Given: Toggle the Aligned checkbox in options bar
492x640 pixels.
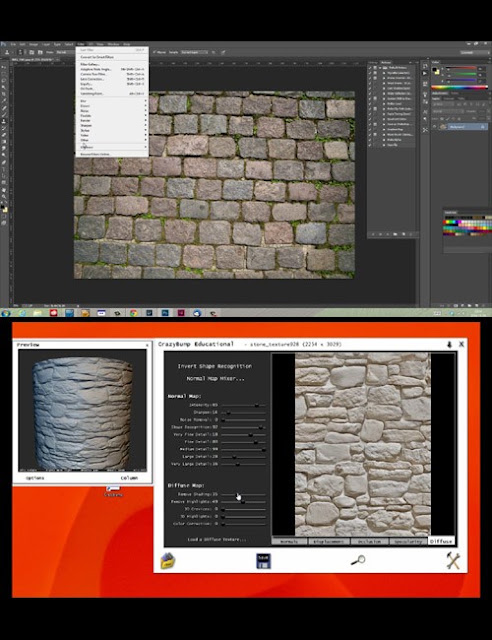Looking at the screenshot, I should pos(155,52).
